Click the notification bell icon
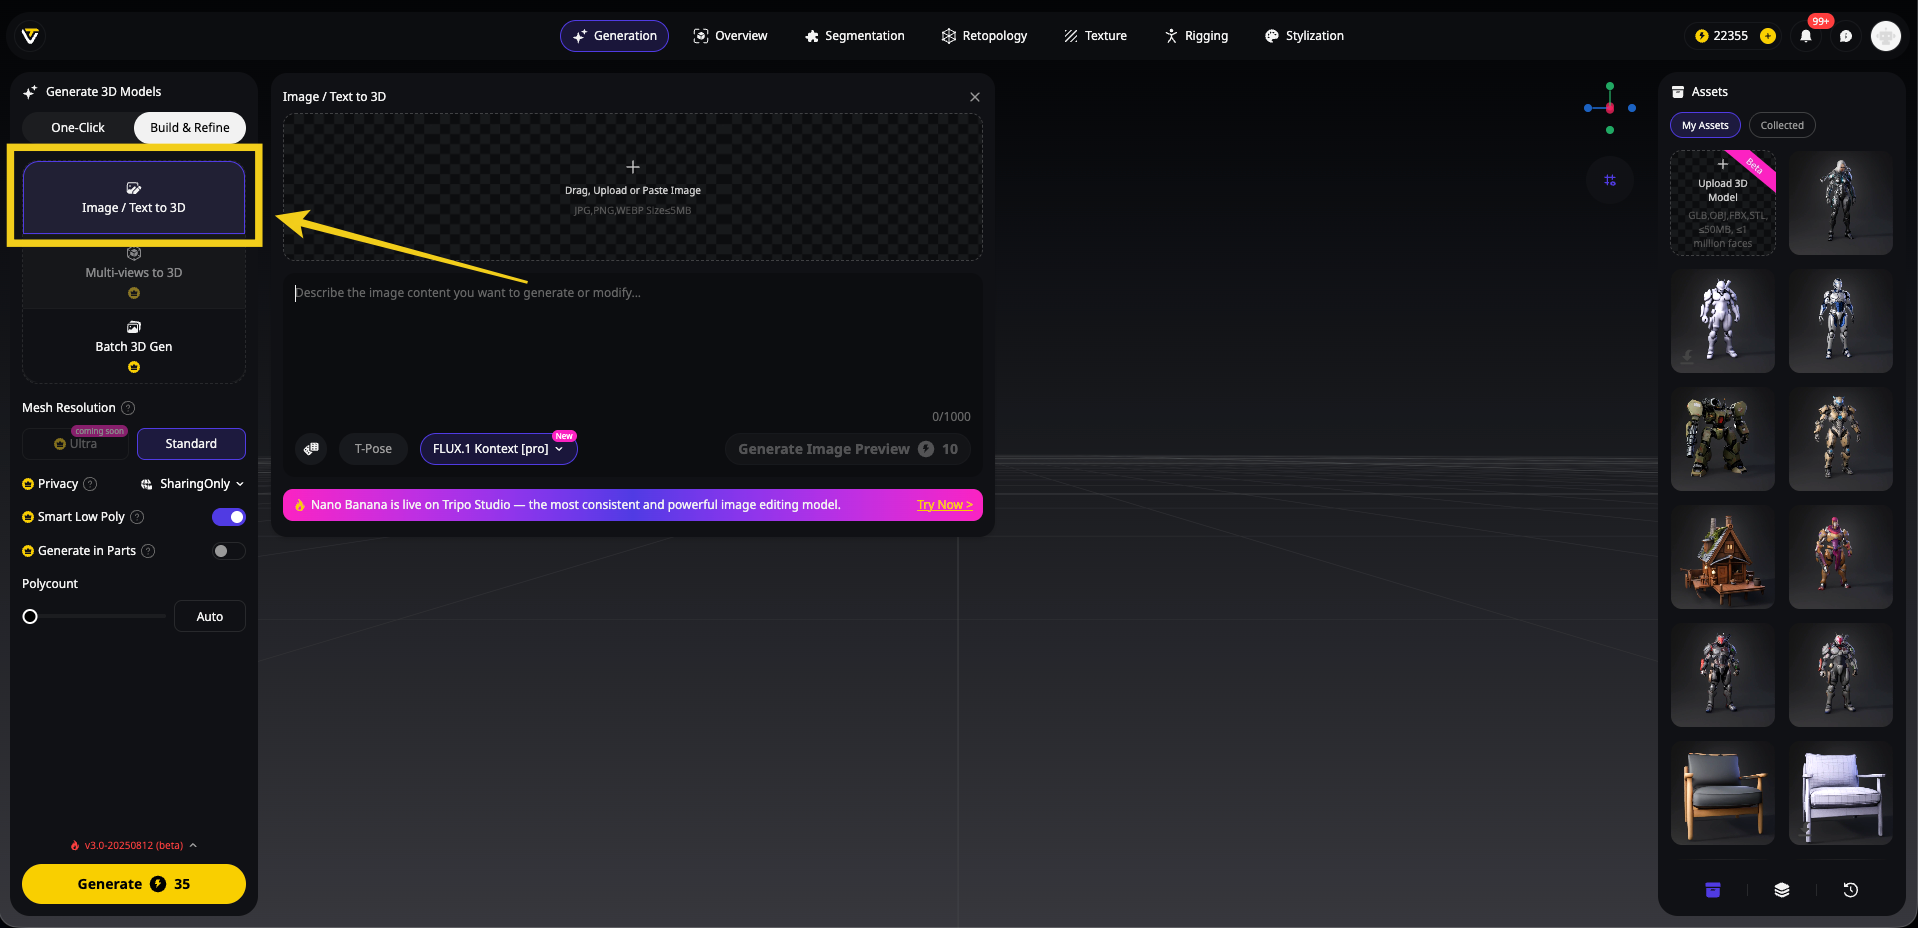 pyautogui.click(x=1805, y=36)
